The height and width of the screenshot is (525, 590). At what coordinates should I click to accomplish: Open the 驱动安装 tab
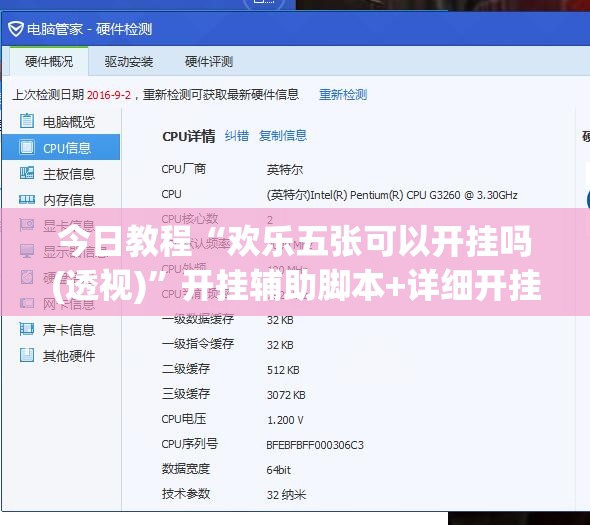129,62
